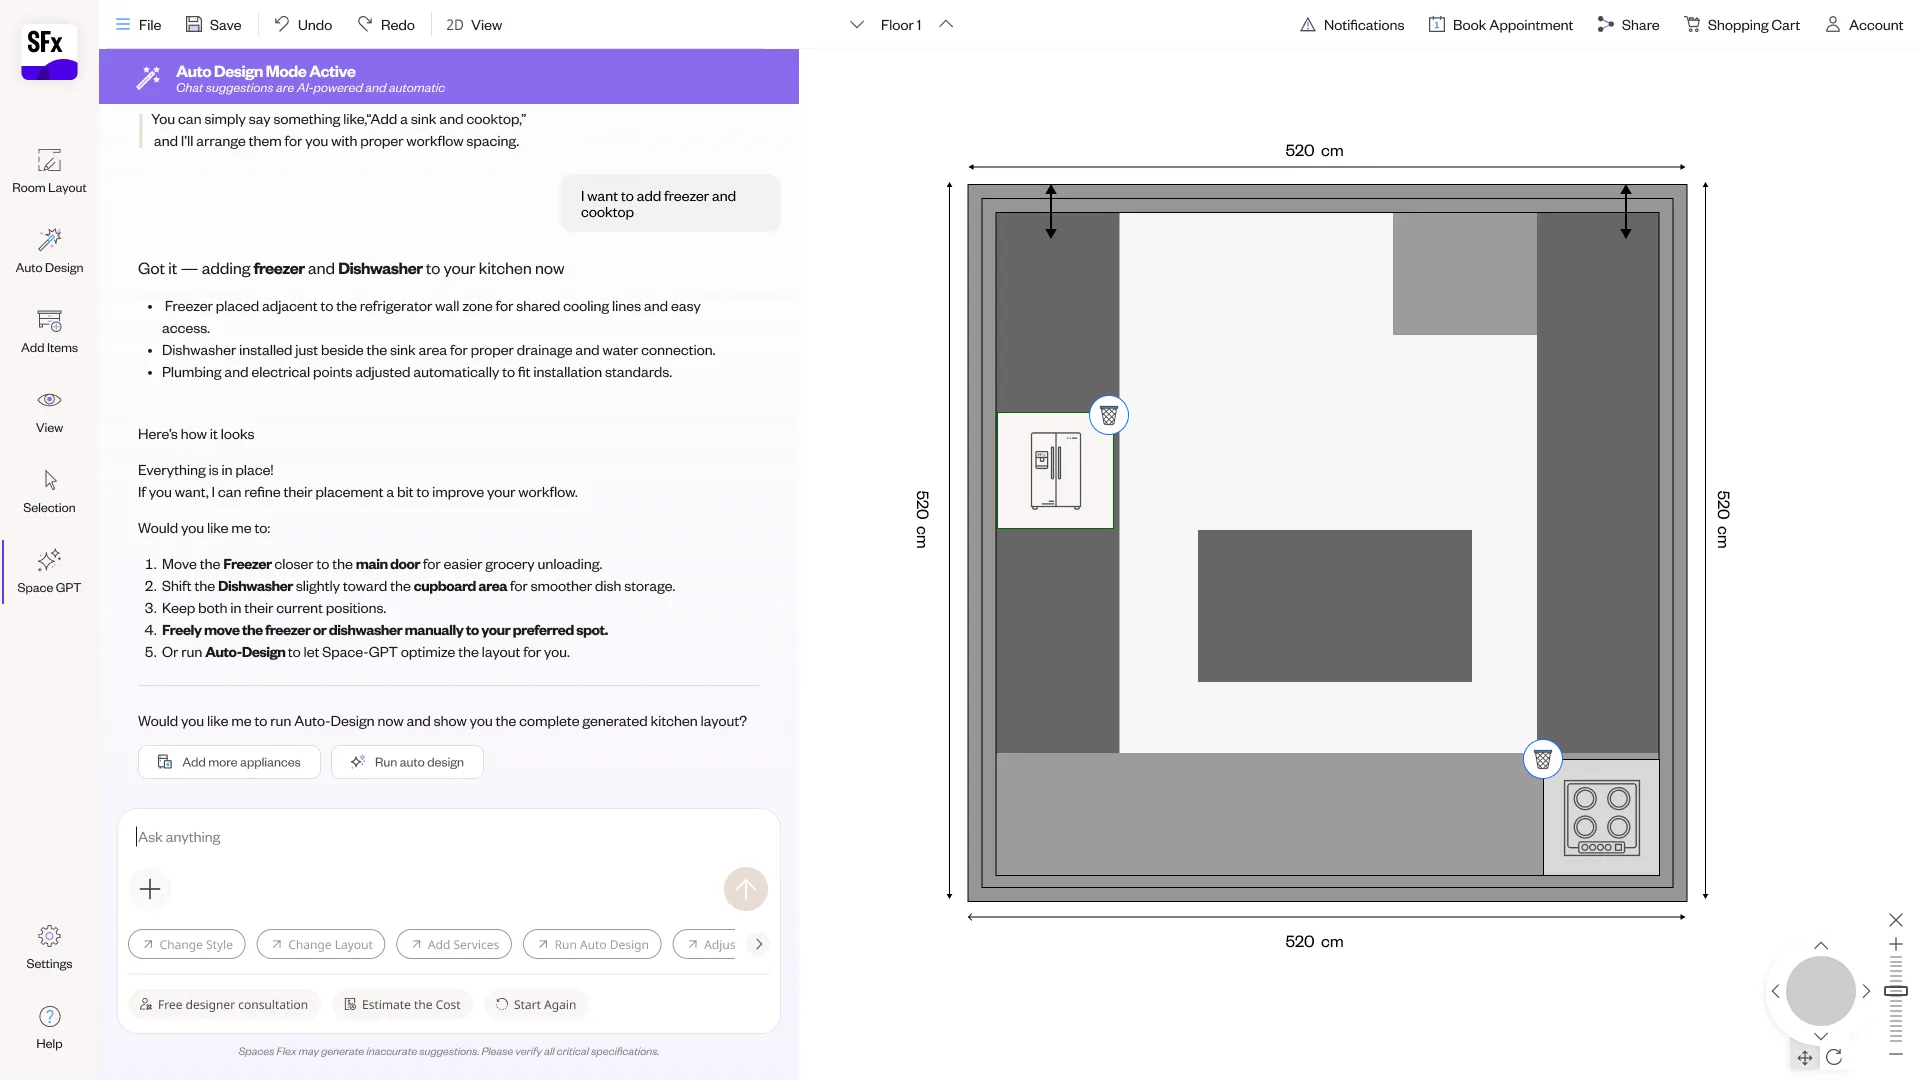Viewport: 1920px width, 1080px height.
Task: Redo the last action
Action: pos(386,25)
